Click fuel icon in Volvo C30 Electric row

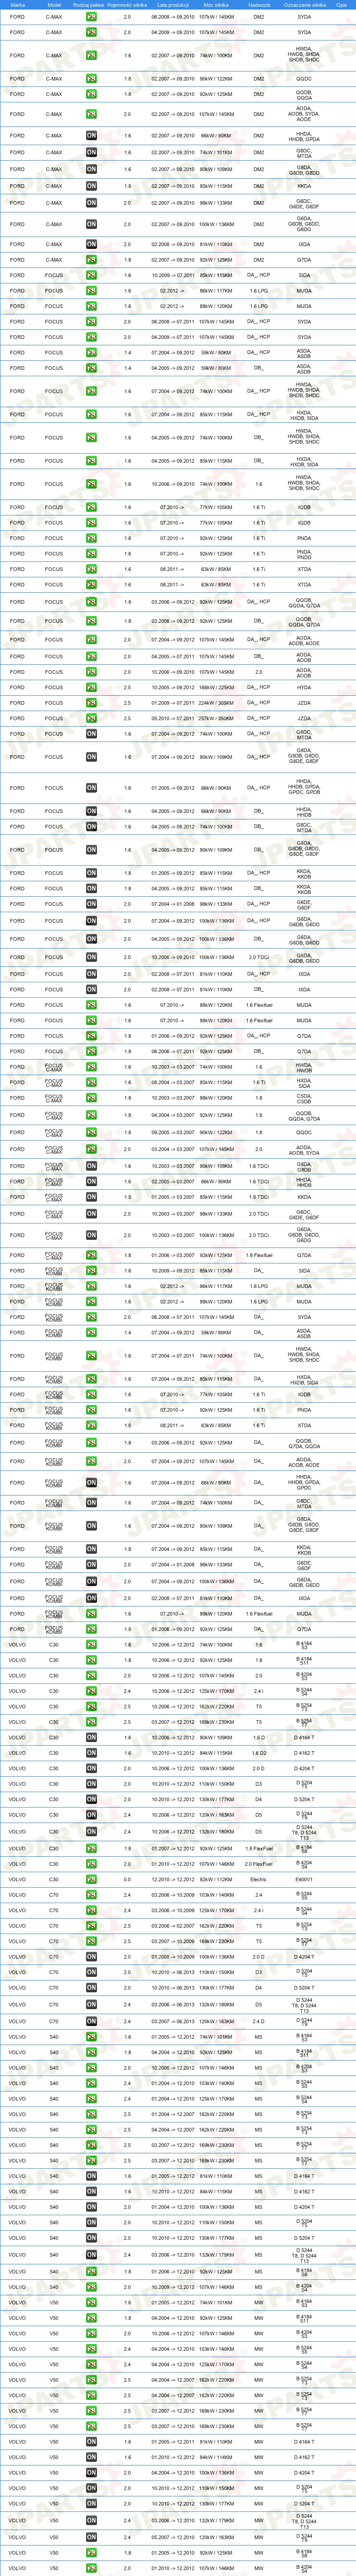click(91, 1880)
